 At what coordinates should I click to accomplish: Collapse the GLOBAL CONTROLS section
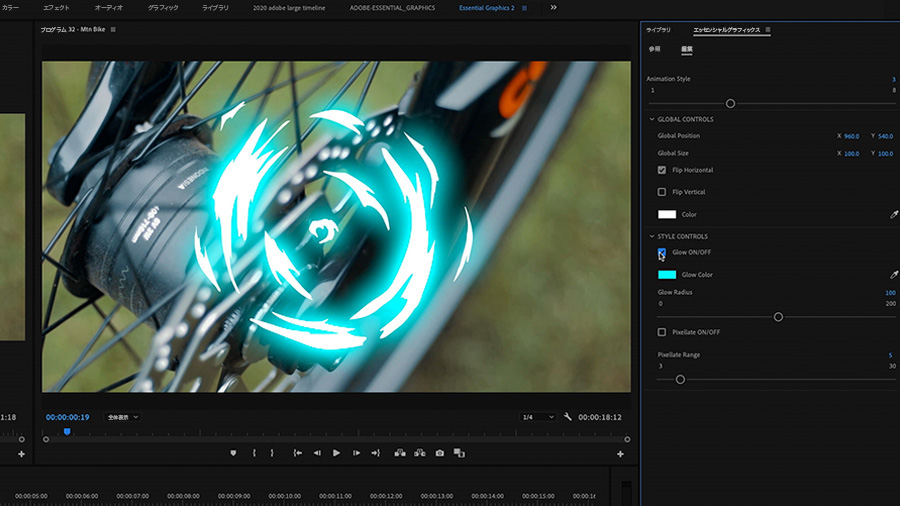(x=651, y=119)
